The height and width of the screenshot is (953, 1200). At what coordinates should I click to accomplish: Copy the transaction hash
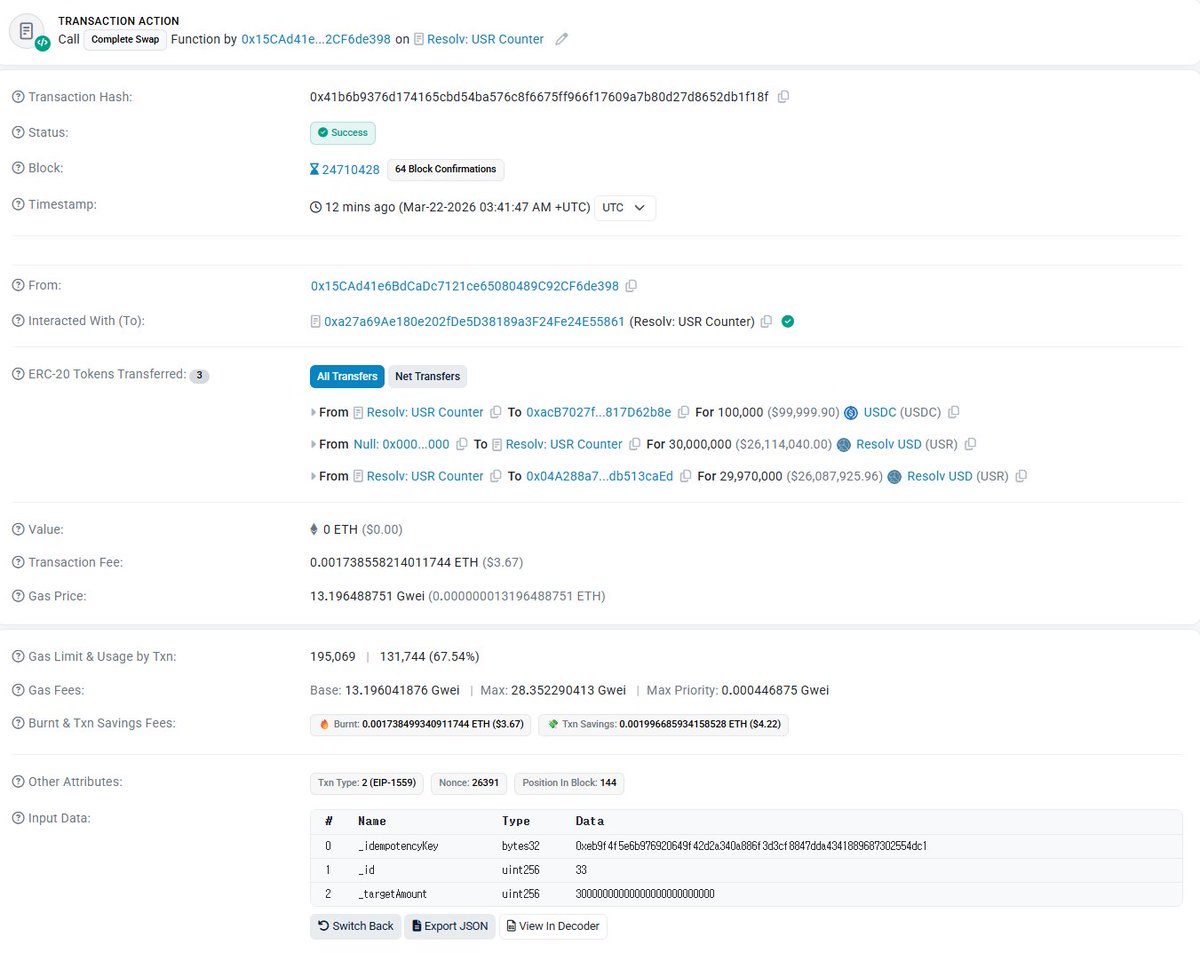click(783, 96)
